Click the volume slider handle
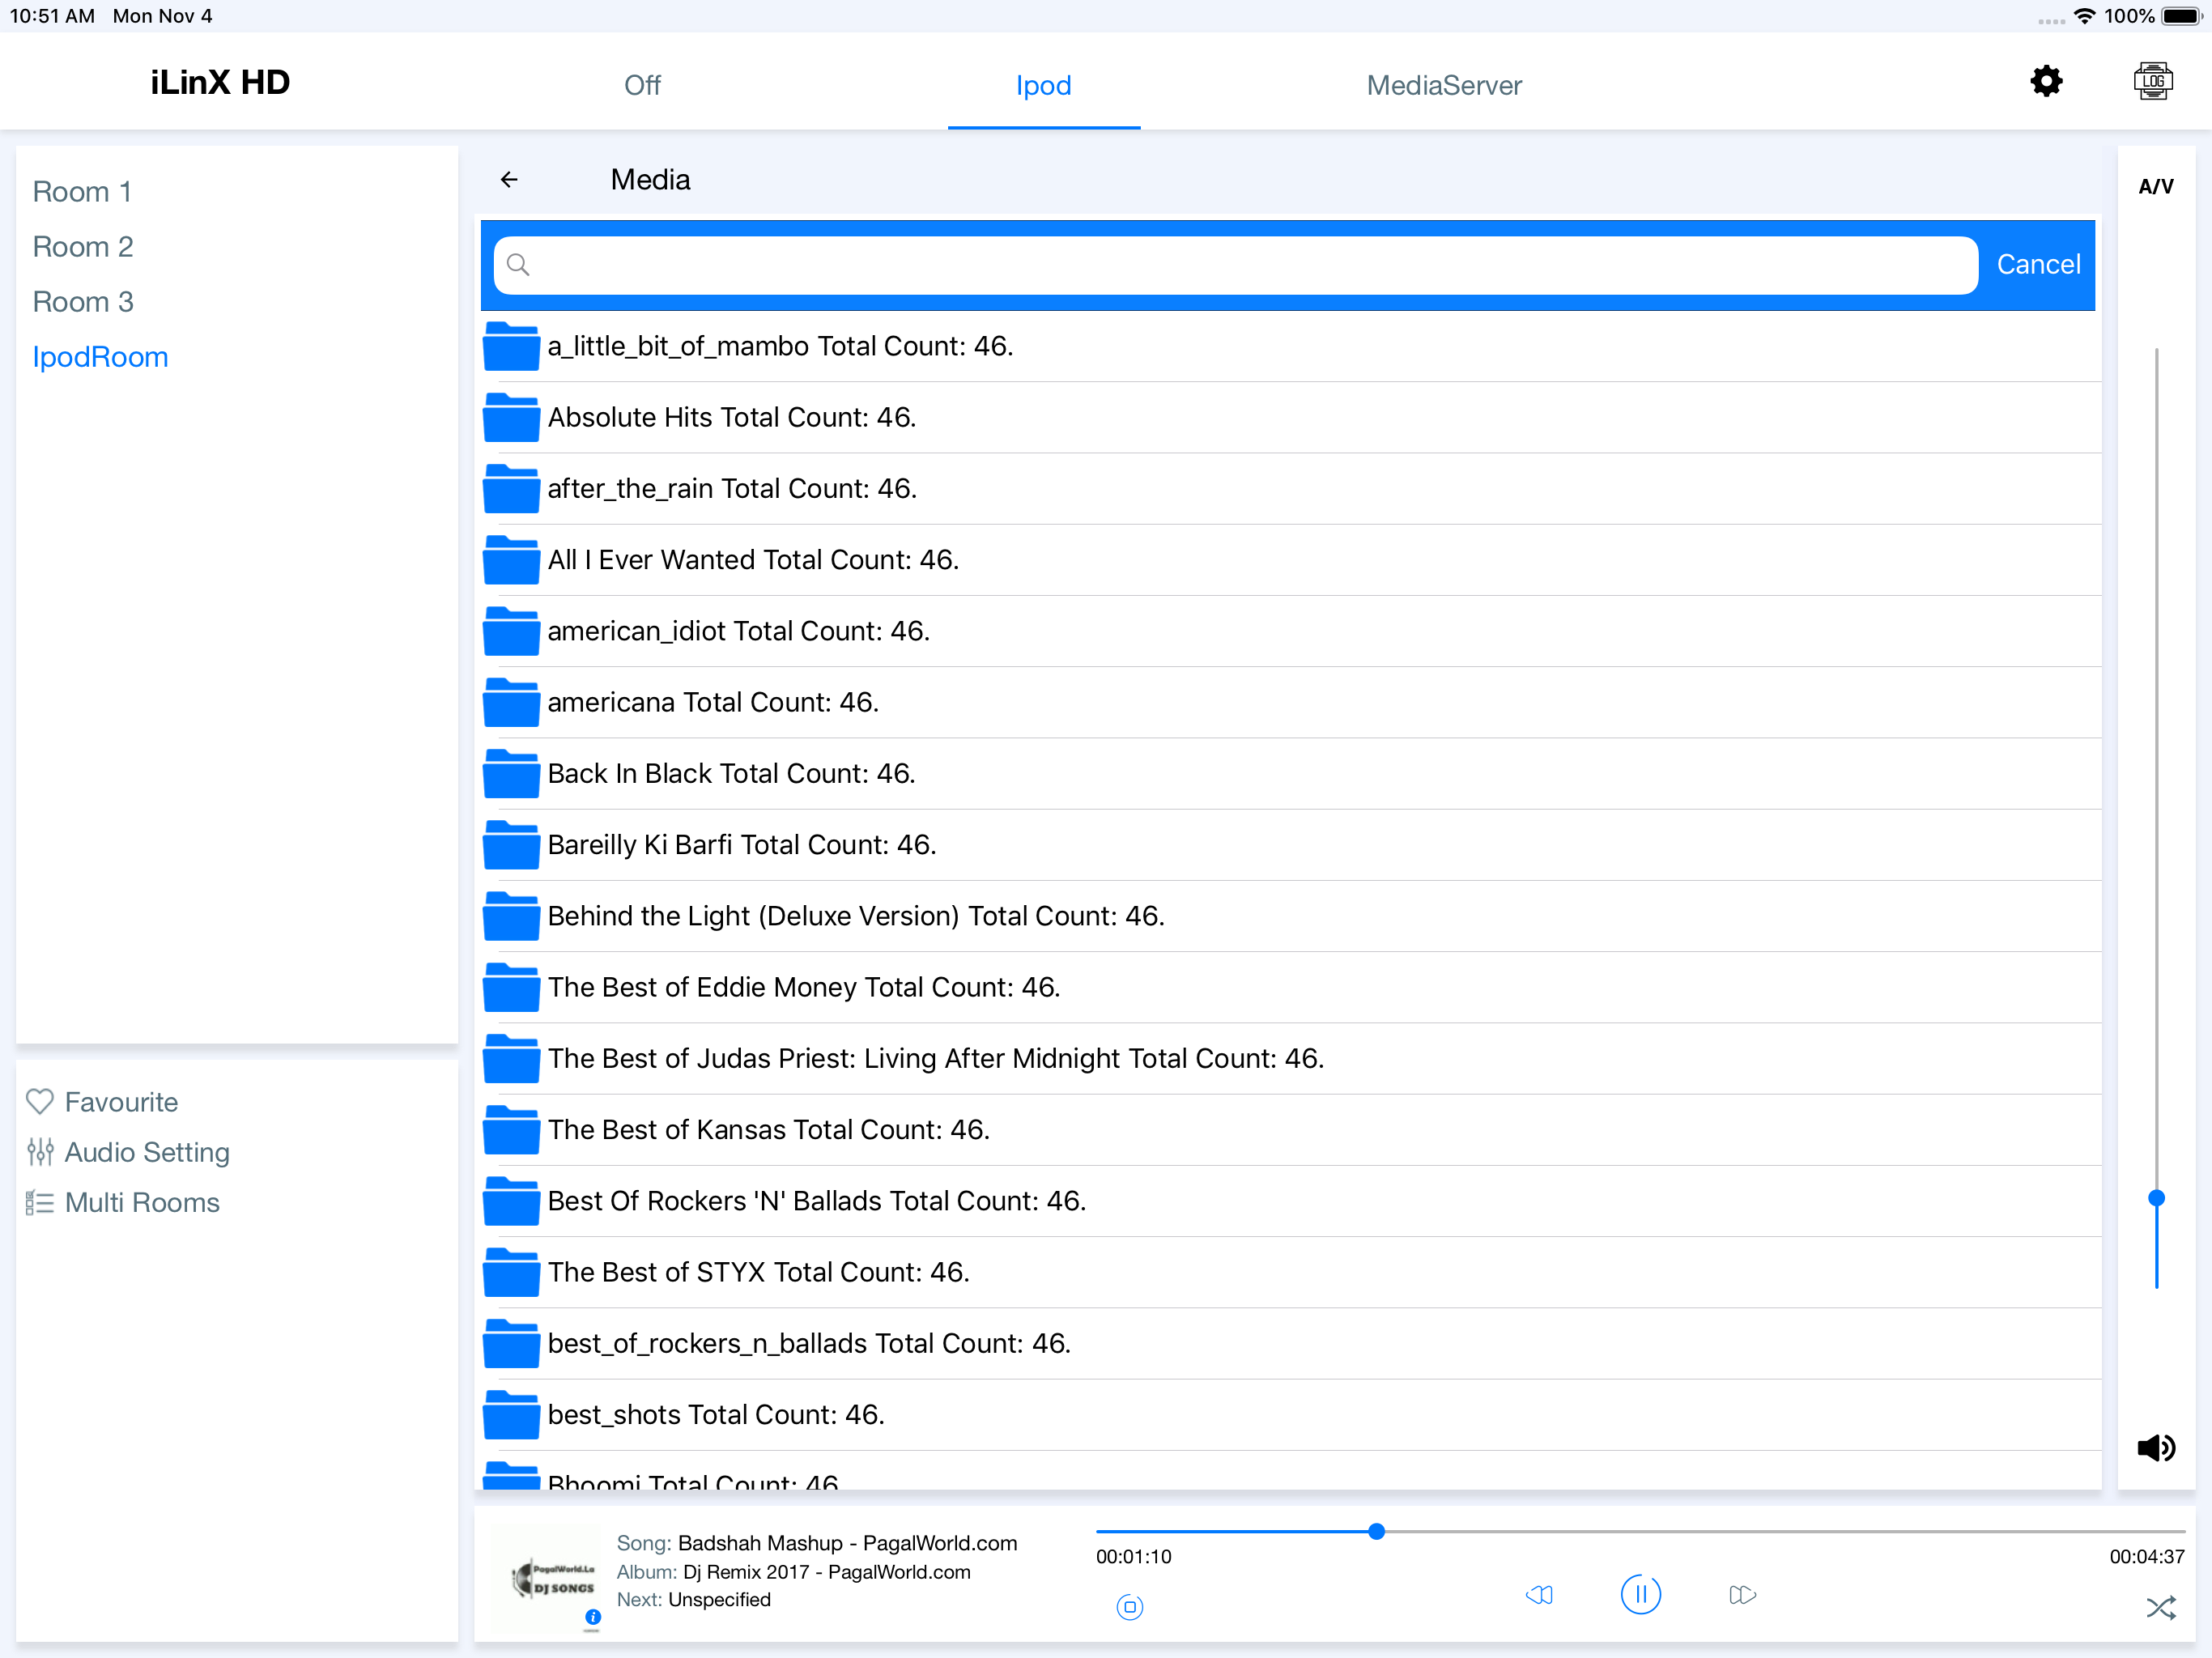This screenshot has width=2212, height=1658. click(2156, 1198)
